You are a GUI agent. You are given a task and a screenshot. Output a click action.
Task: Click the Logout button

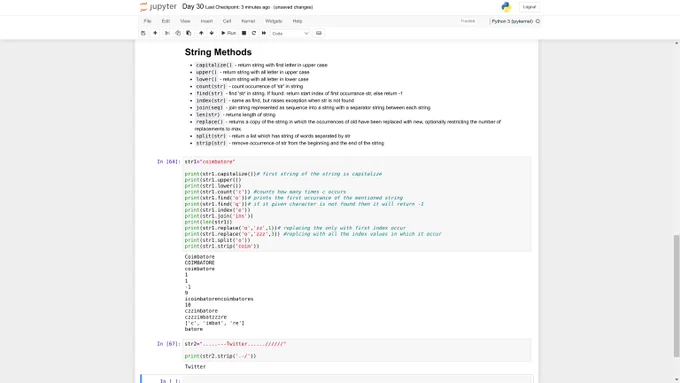pos(529,7)
